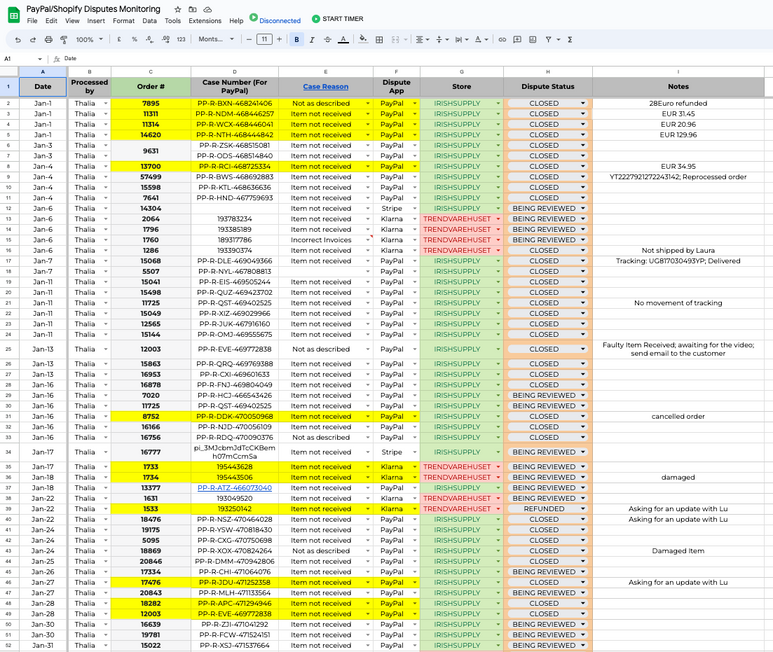Toggle Strikethrough formatting
The width and height of the screenshot is (773, 652).
pyautogui.click(x=327, y=40)
